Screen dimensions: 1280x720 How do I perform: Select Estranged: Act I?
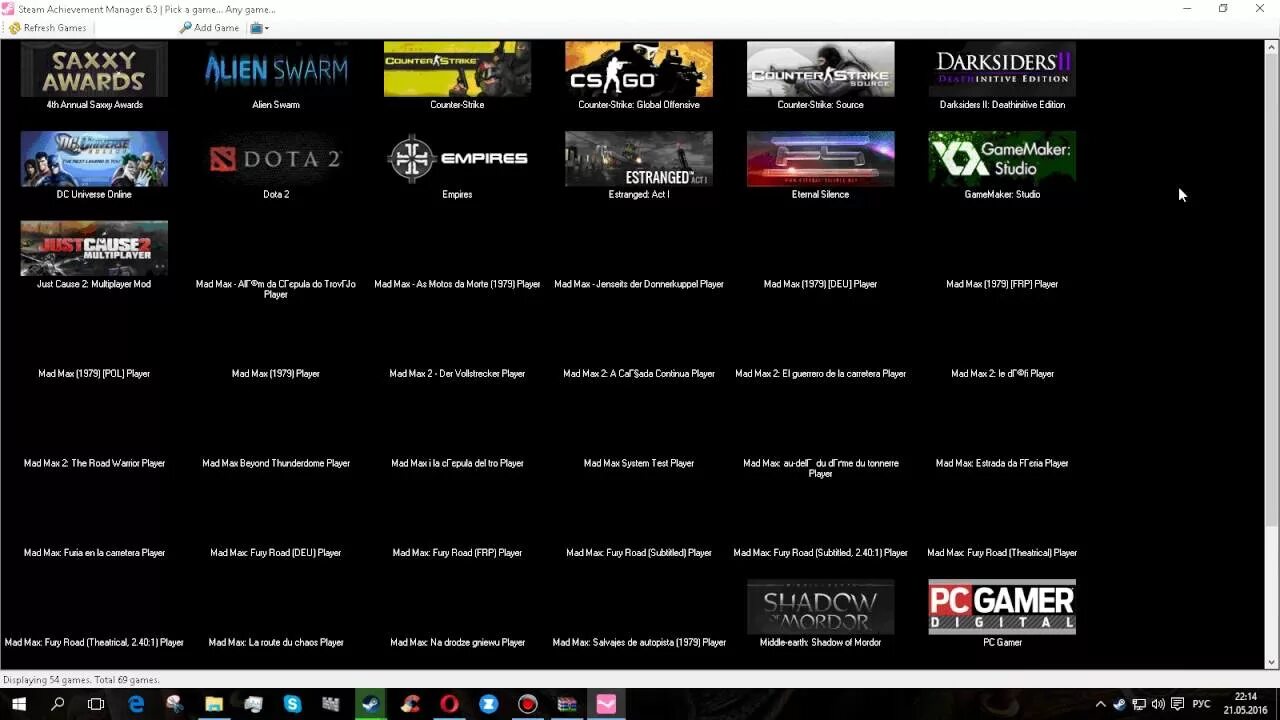click(639, 166)
